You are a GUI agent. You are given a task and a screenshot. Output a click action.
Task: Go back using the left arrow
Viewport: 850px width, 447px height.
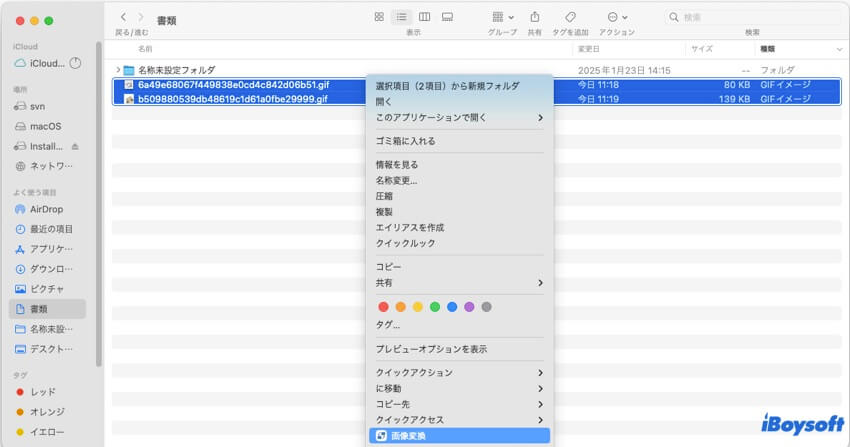coord(123,17)
